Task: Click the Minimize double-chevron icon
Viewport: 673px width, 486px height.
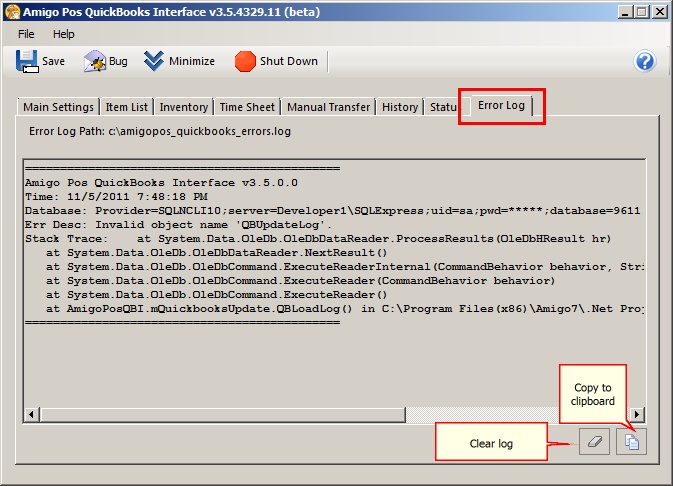Action: pos(154,61)
